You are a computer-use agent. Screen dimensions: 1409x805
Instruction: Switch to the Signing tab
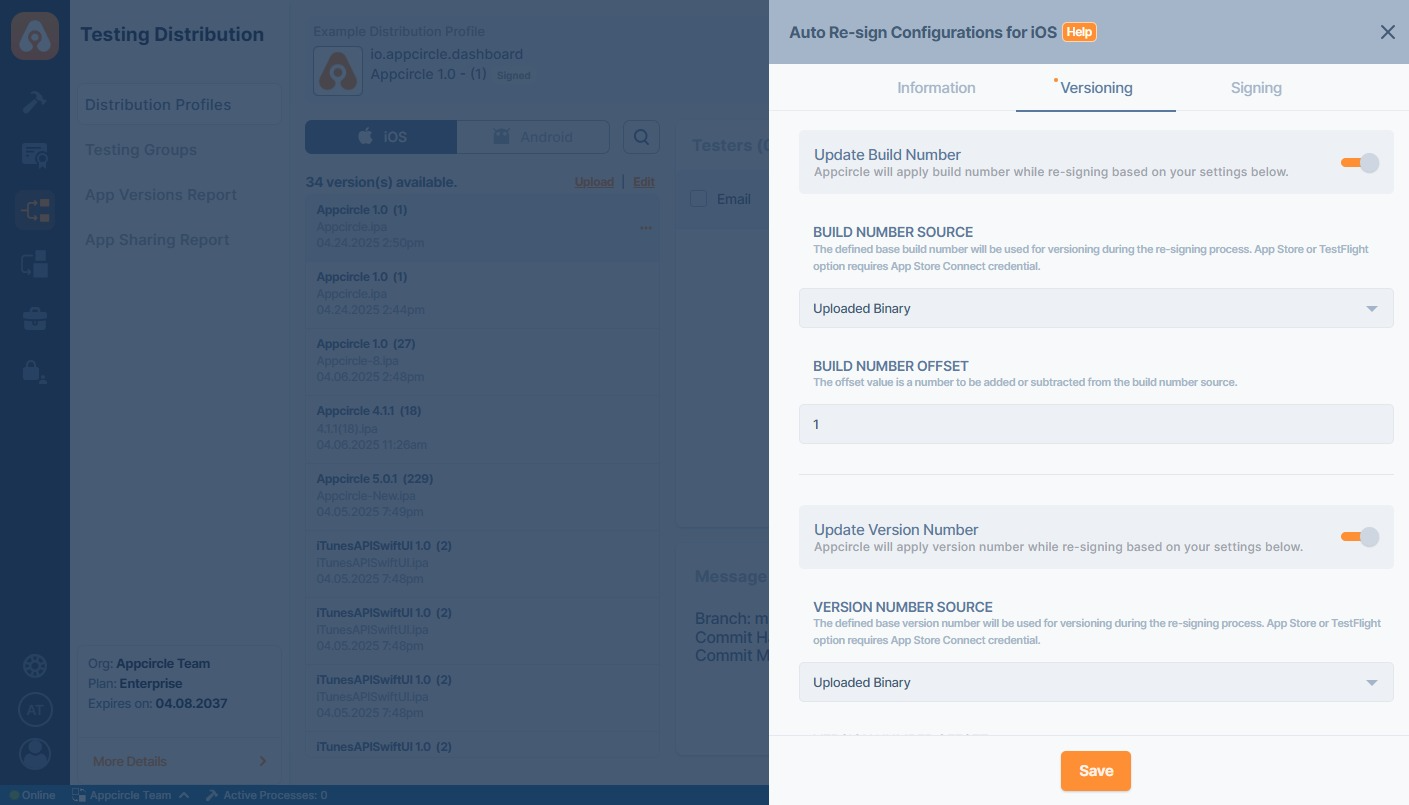click(1255, 88)
